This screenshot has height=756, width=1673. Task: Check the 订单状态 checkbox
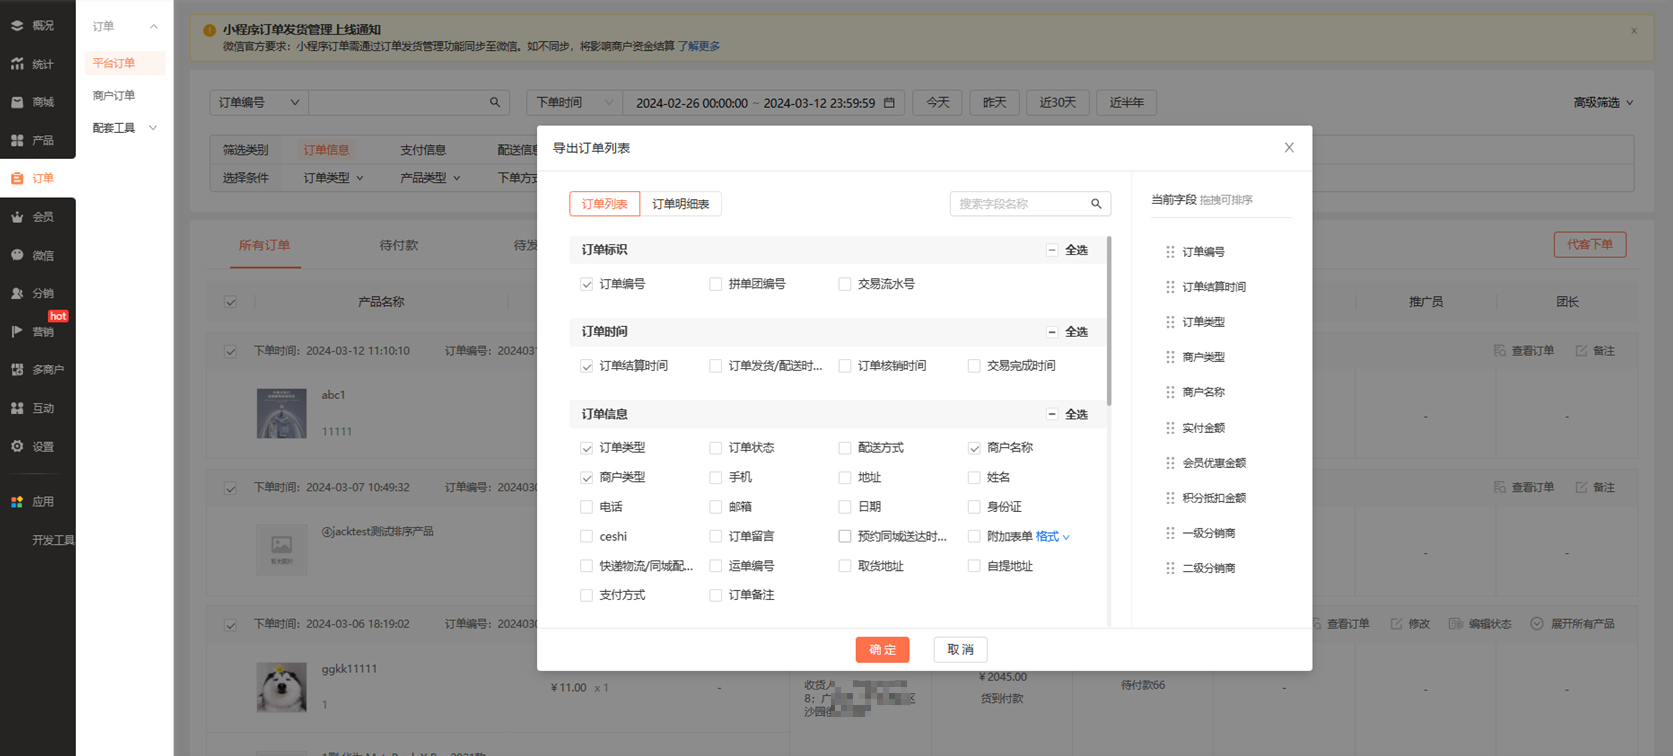pos(716,448)
